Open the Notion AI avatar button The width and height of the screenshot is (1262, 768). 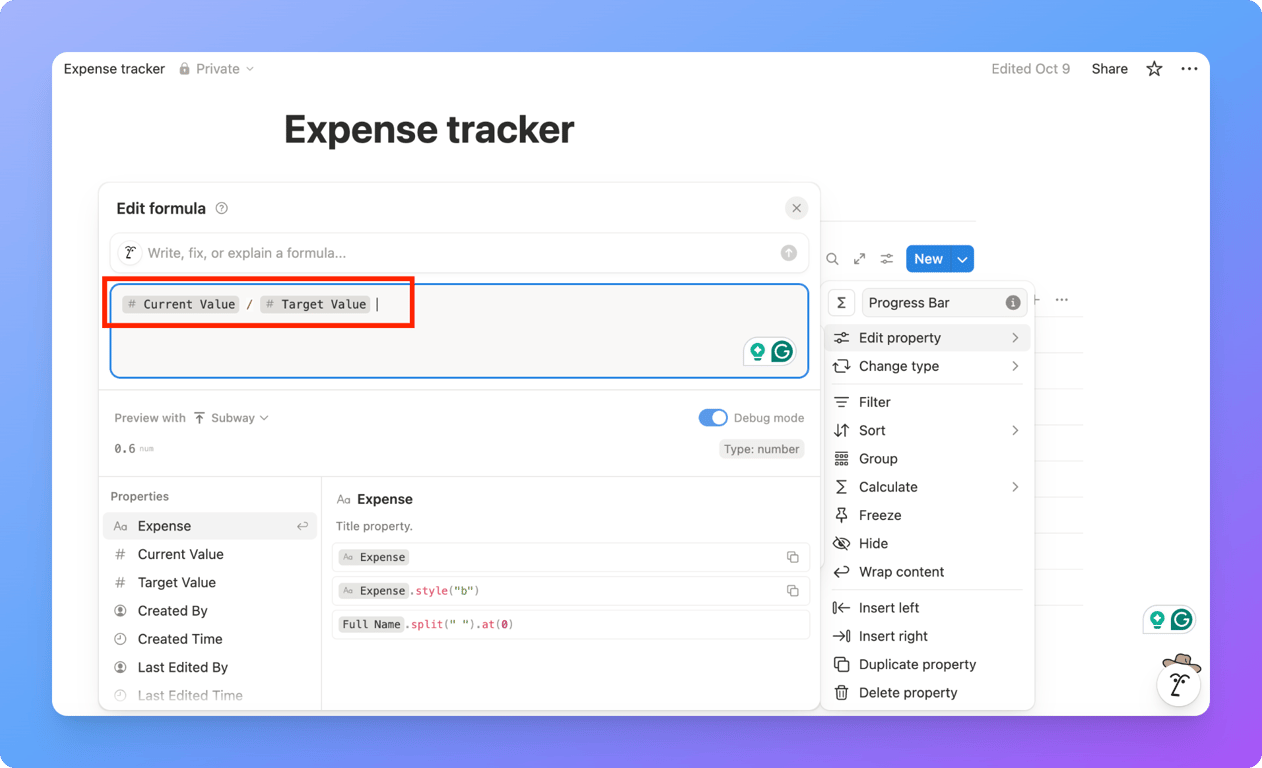click(1179, 684)
